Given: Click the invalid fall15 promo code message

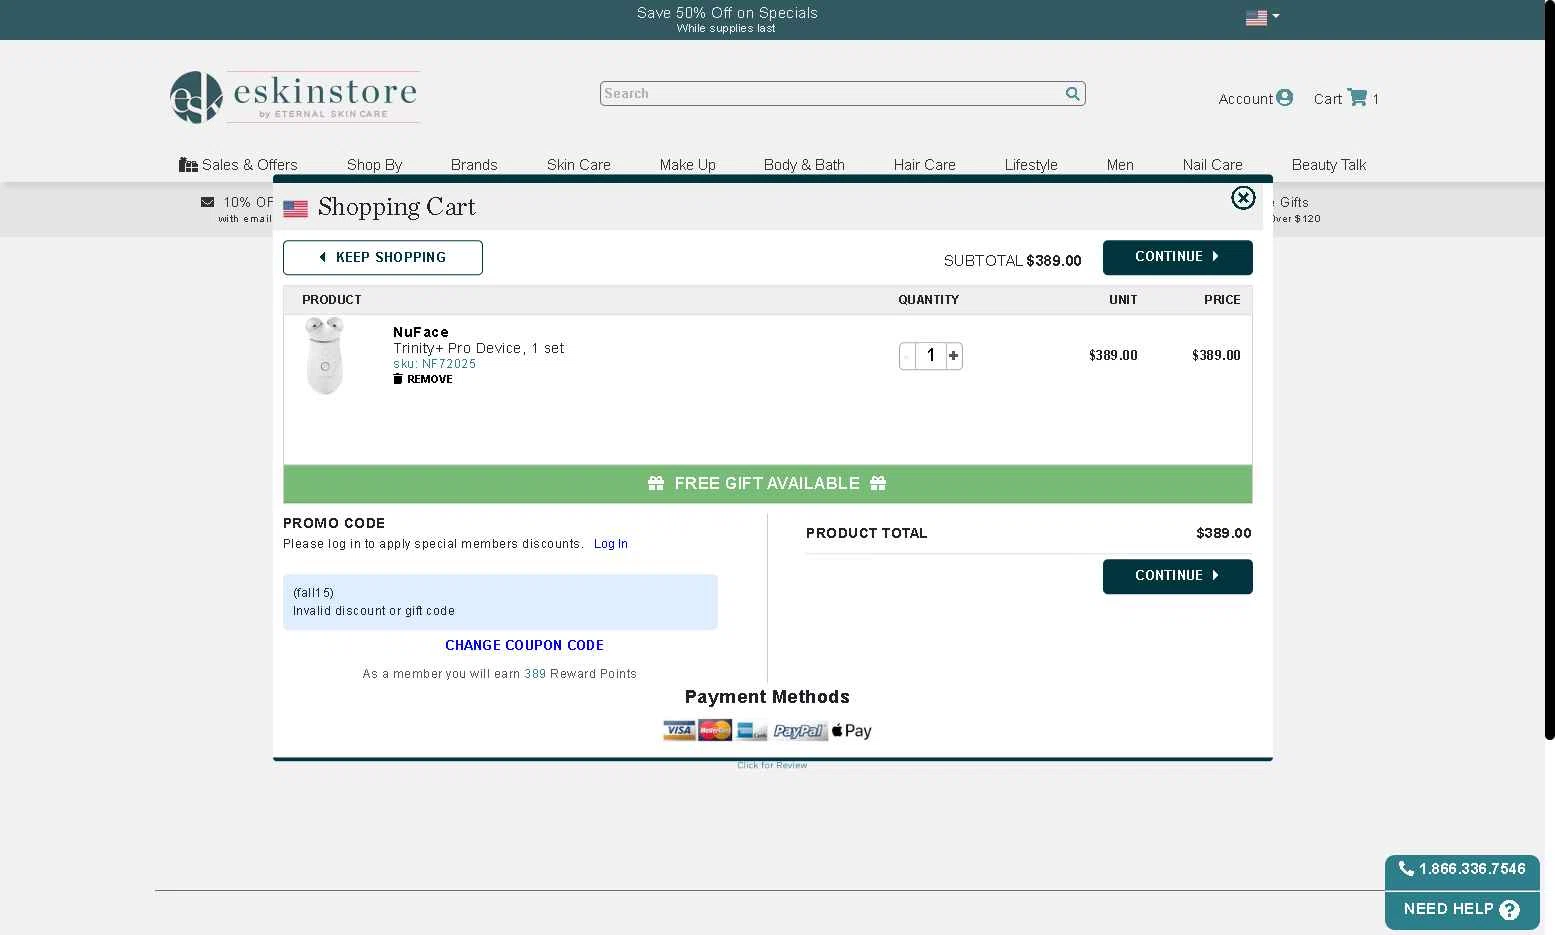Looking at the screenshot, I should coord(500,602).
